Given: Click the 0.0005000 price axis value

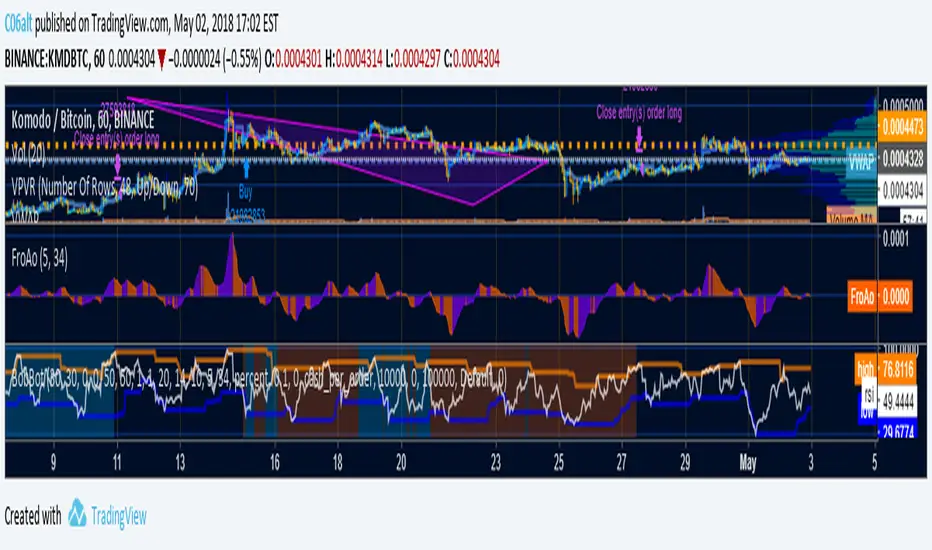Looking at the screenshot, I should pos(903,106).
